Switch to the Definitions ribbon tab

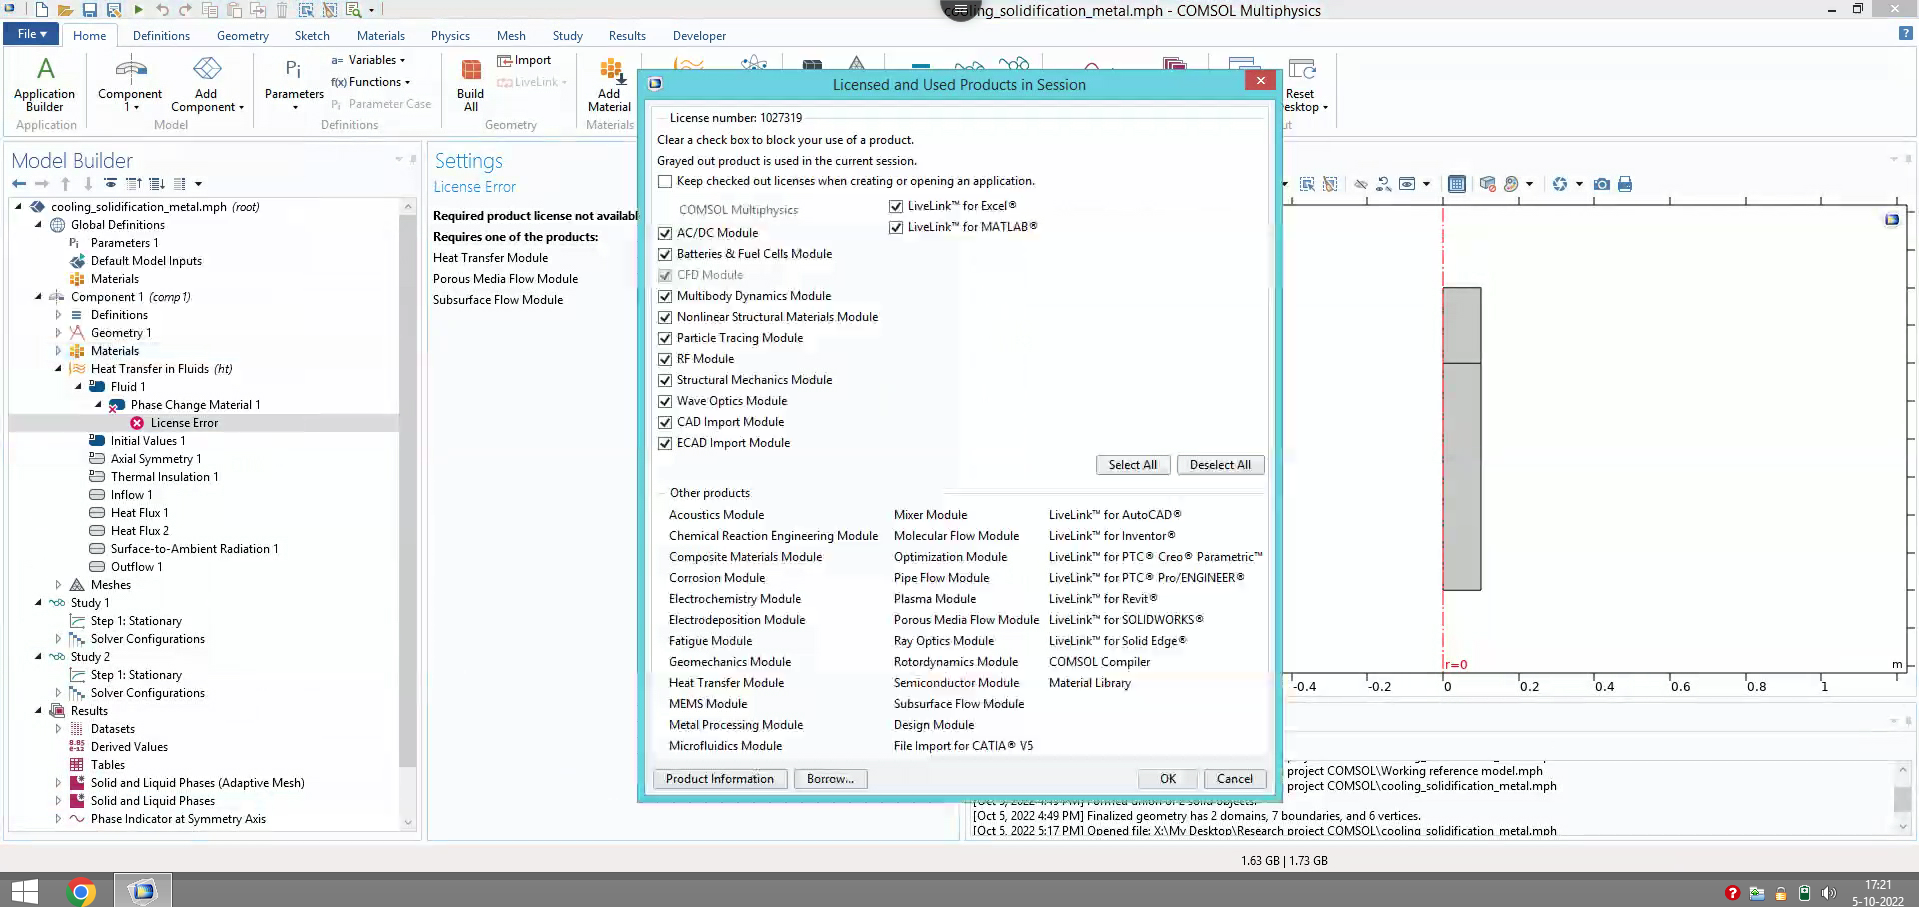161,35
